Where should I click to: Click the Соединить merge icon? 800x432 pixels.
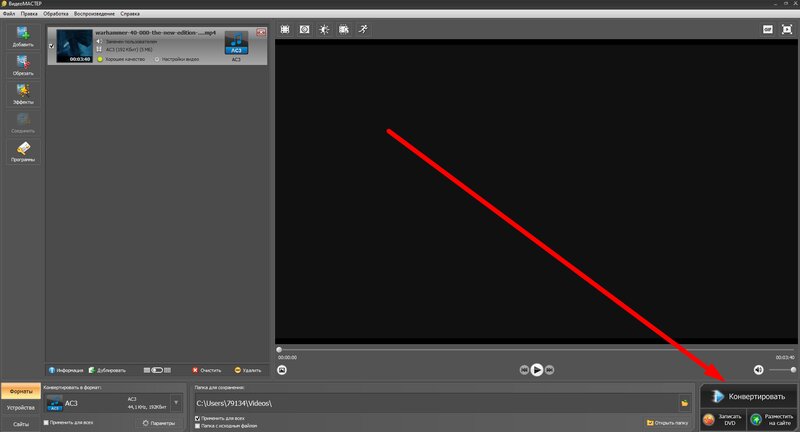click(22, 123)
